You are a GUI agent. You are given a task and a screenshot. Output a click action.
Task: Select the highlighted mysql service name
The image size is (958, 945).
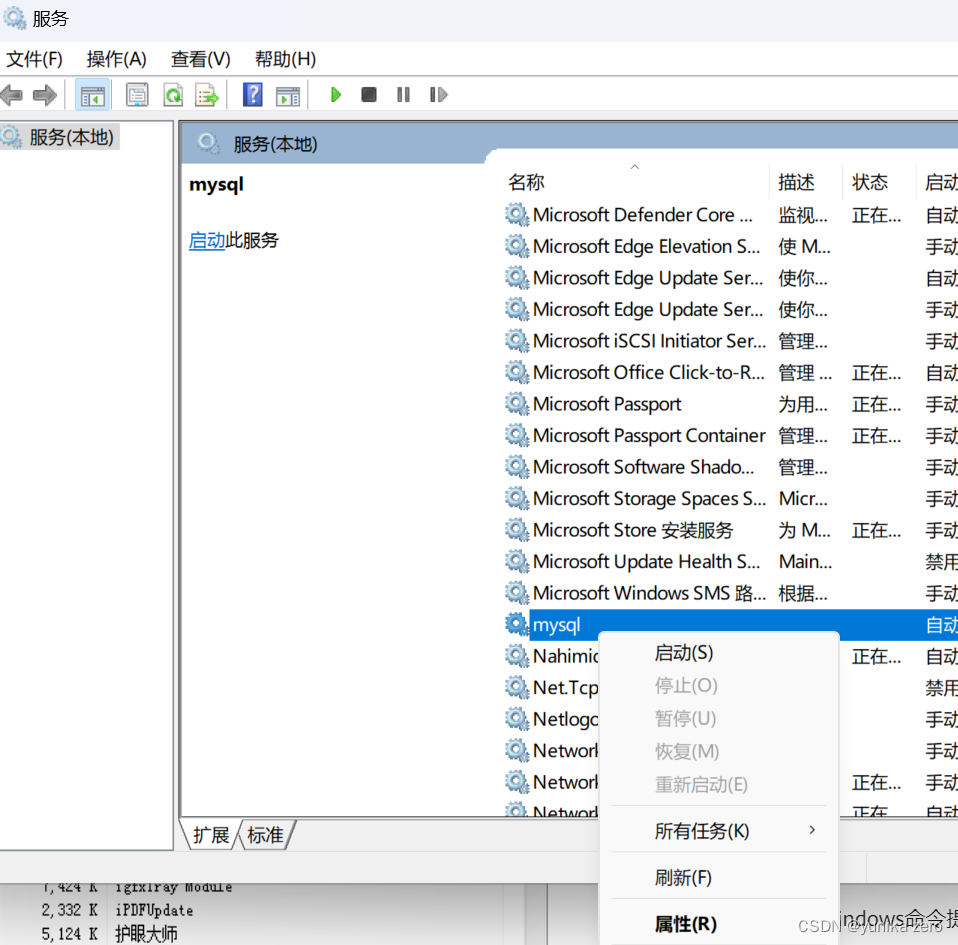tap(557, 625)
